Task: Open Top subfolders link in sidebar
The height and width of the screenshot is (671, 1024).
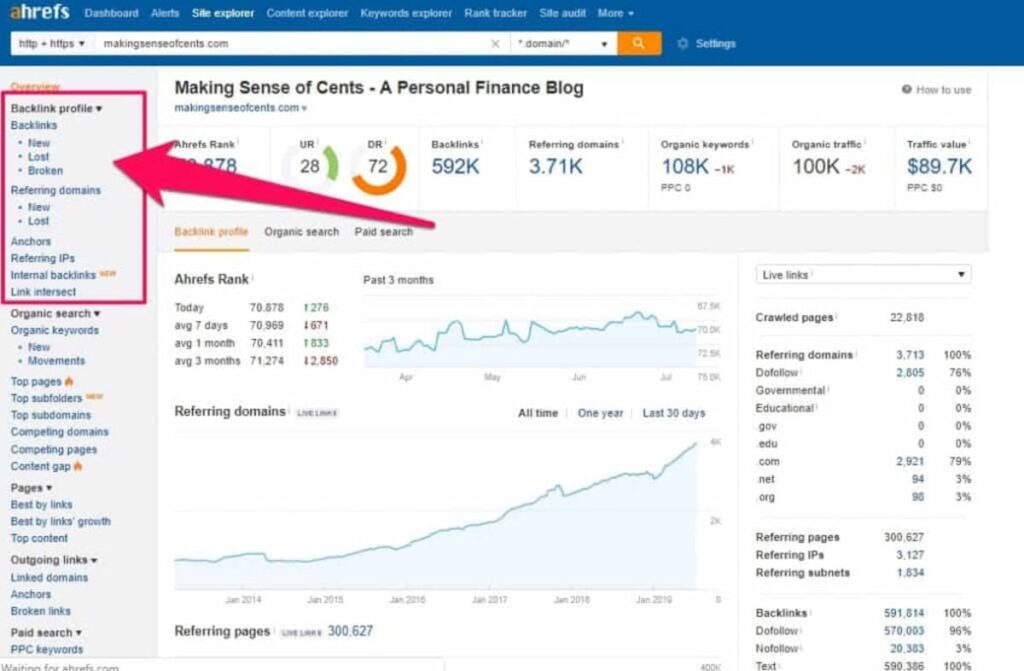Action: click(x=46, y=399)
